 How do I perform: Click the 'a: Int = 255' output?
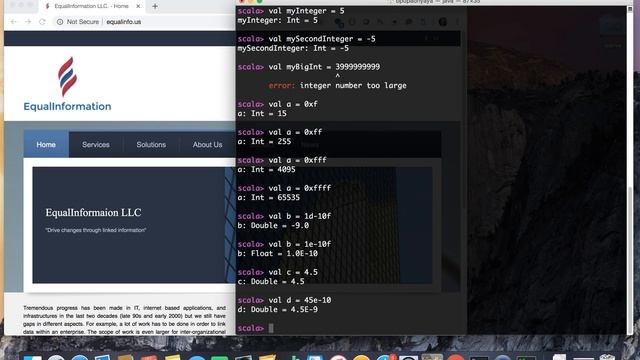pos(264,142)
